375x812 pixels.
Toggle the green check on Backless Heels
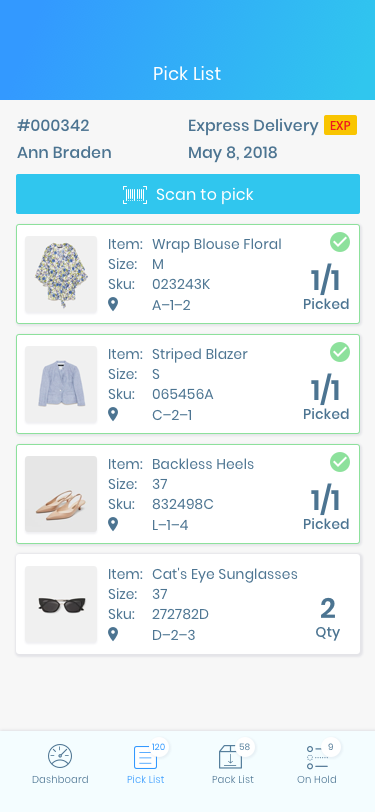[340, 462]
